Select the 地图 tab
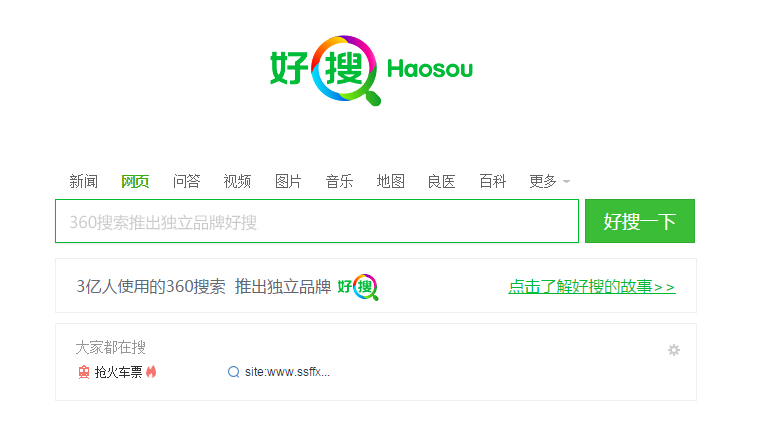The height and width of the screenshot is (426, 757). tap(391, 182)
